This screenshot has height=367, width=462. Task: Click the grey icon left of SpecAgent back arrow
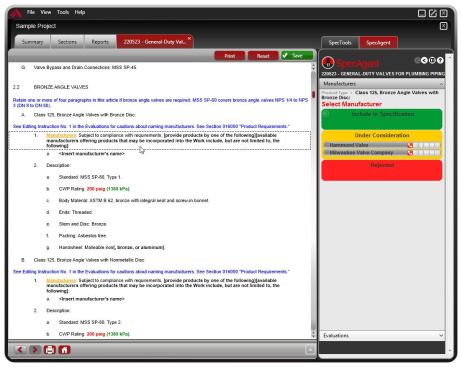(417, 60)
